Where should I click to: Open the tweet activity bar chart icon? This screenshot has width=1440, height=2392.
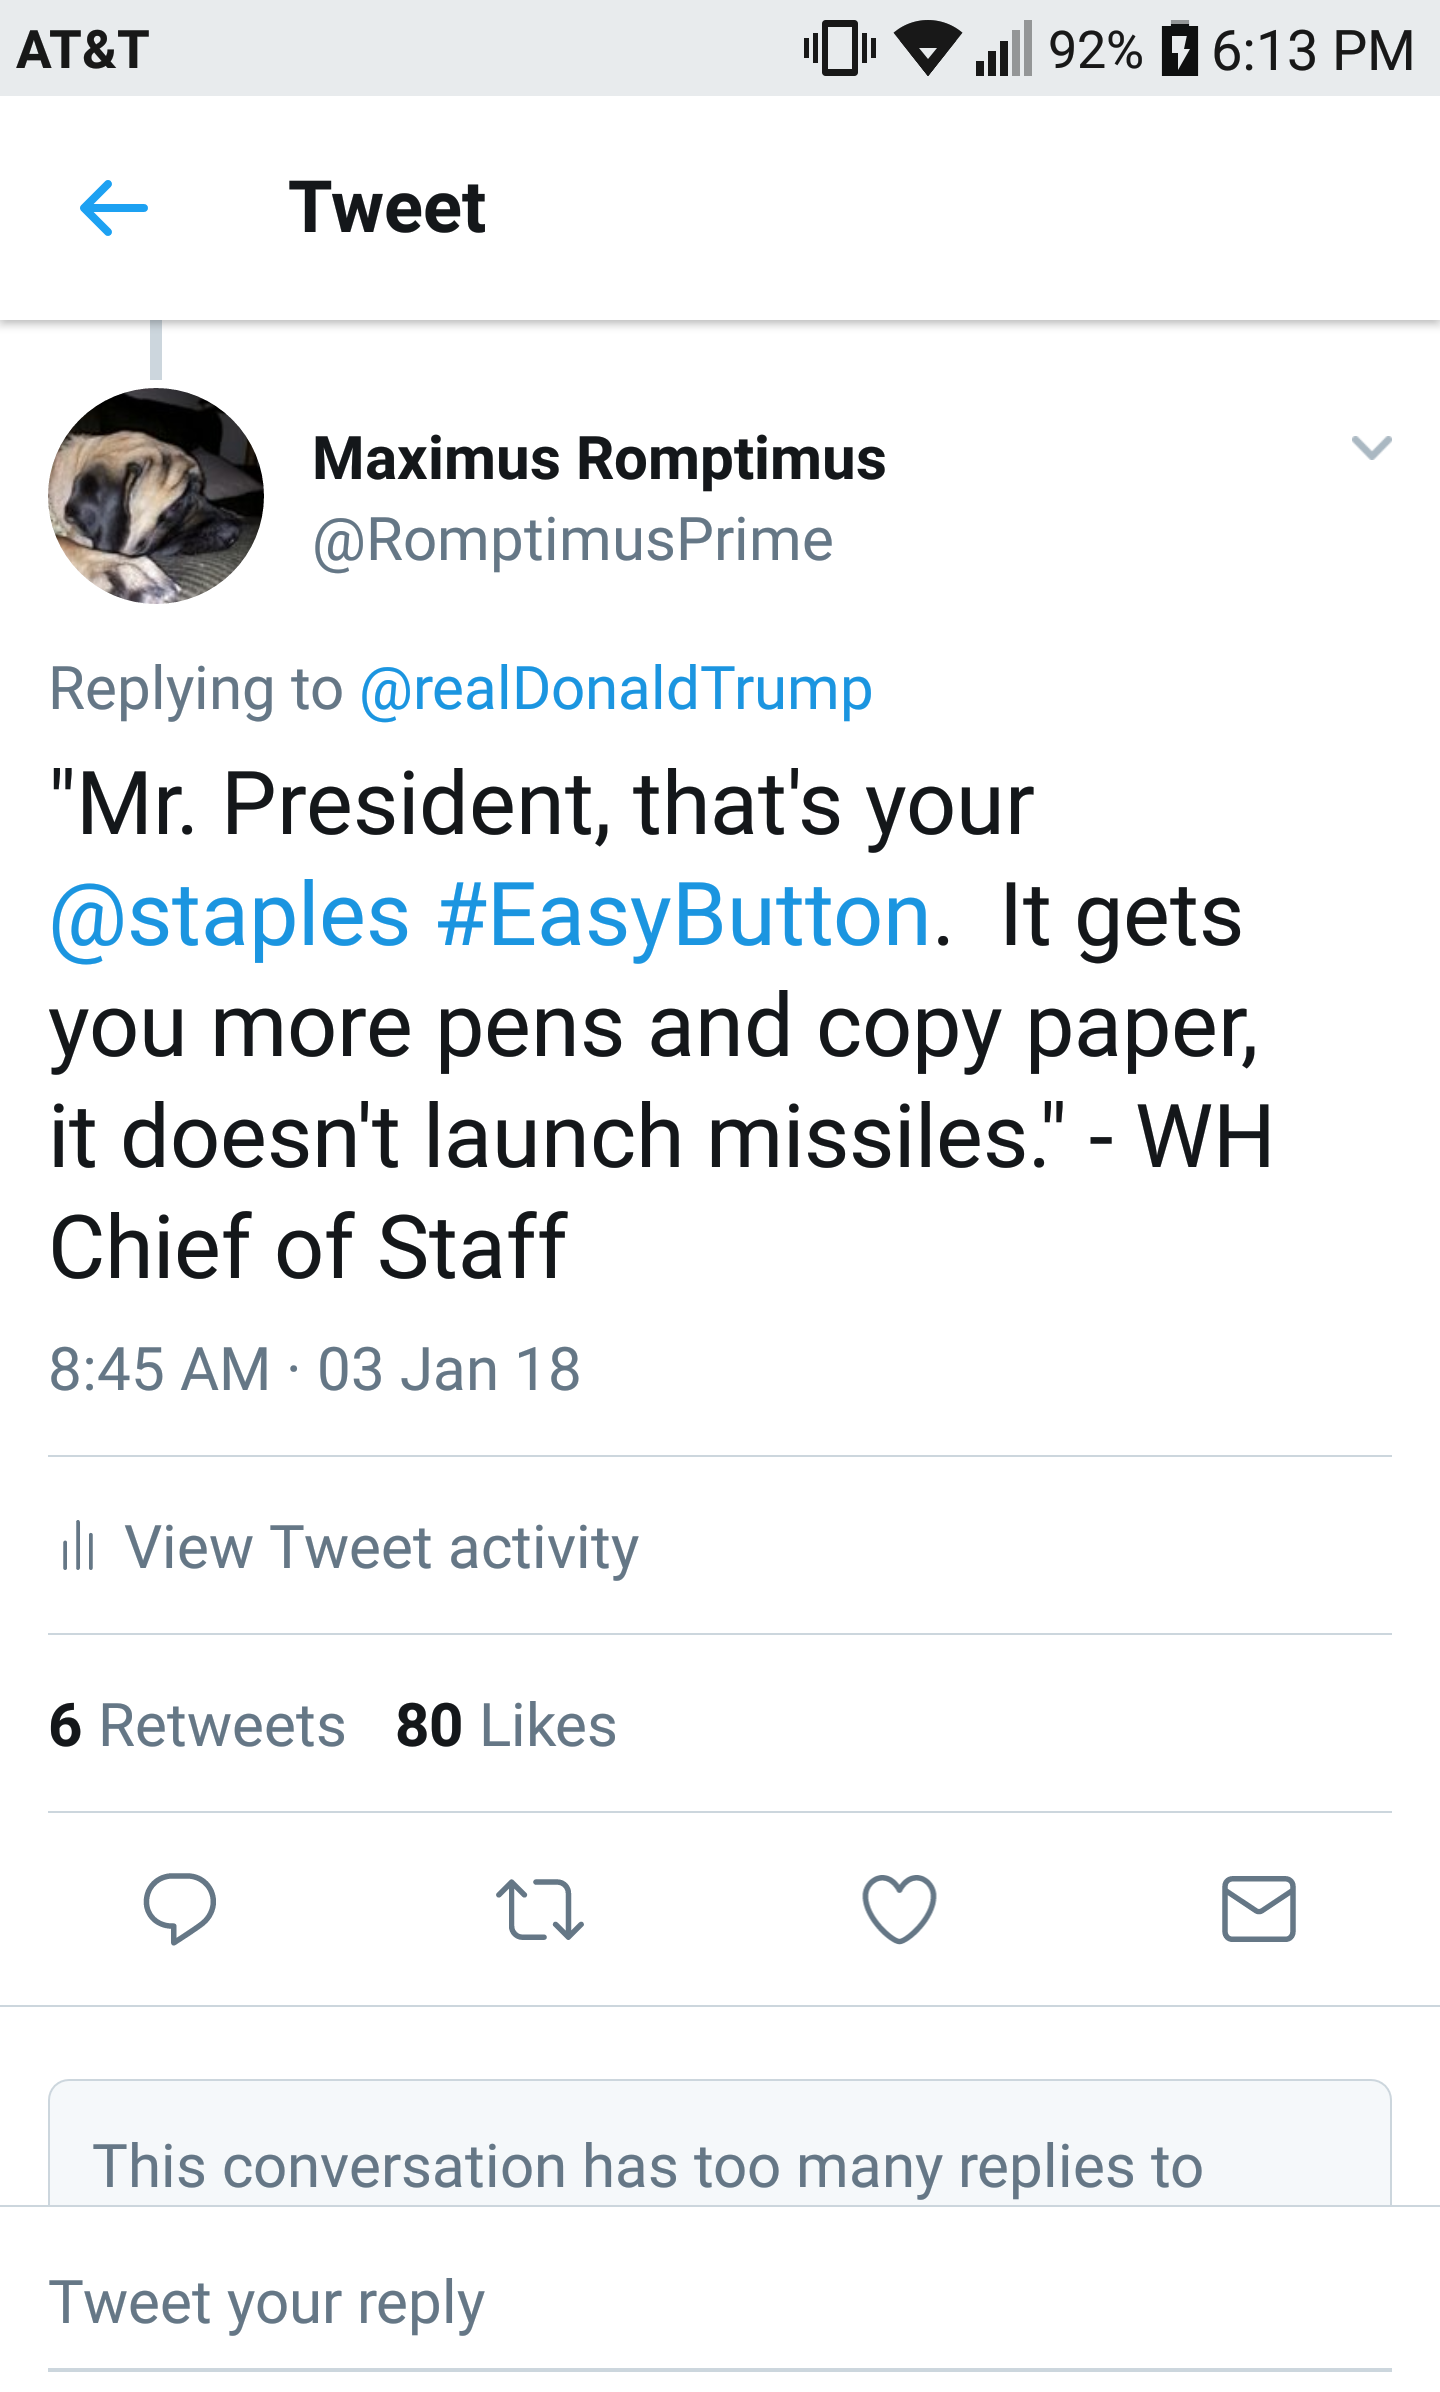tap(78, 1548)
